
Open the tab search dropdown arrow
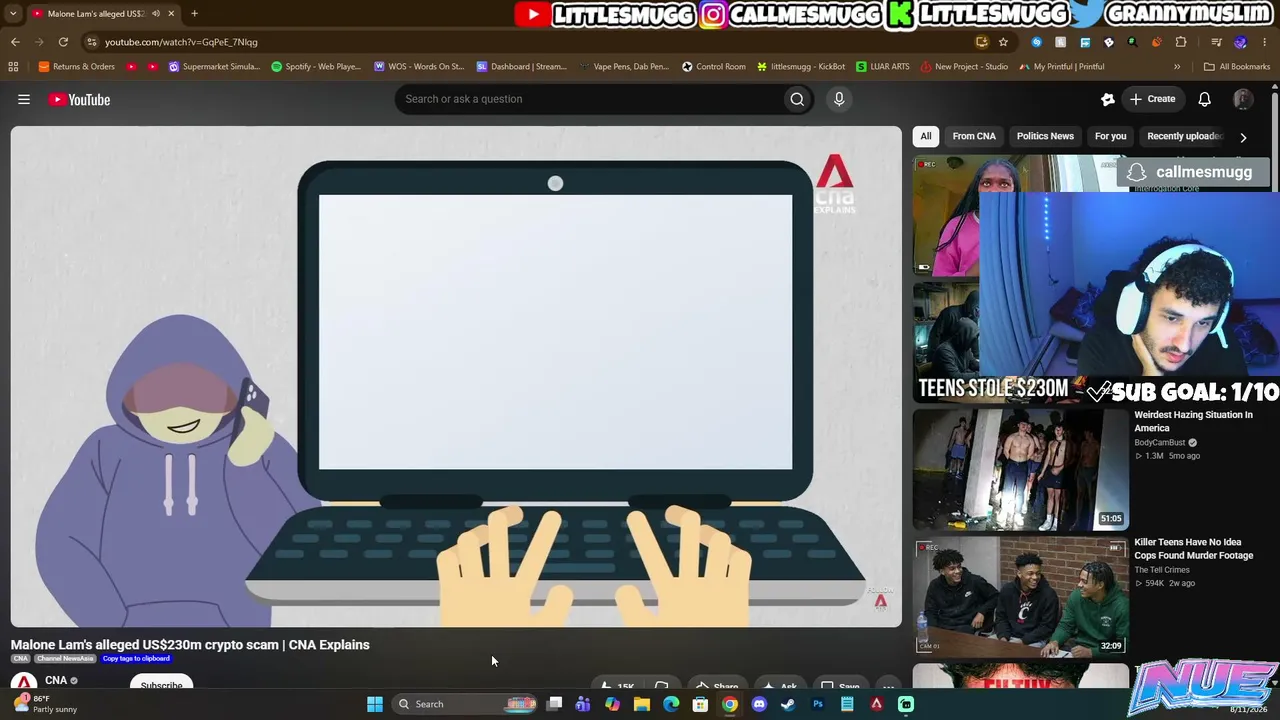pos(13,14)
